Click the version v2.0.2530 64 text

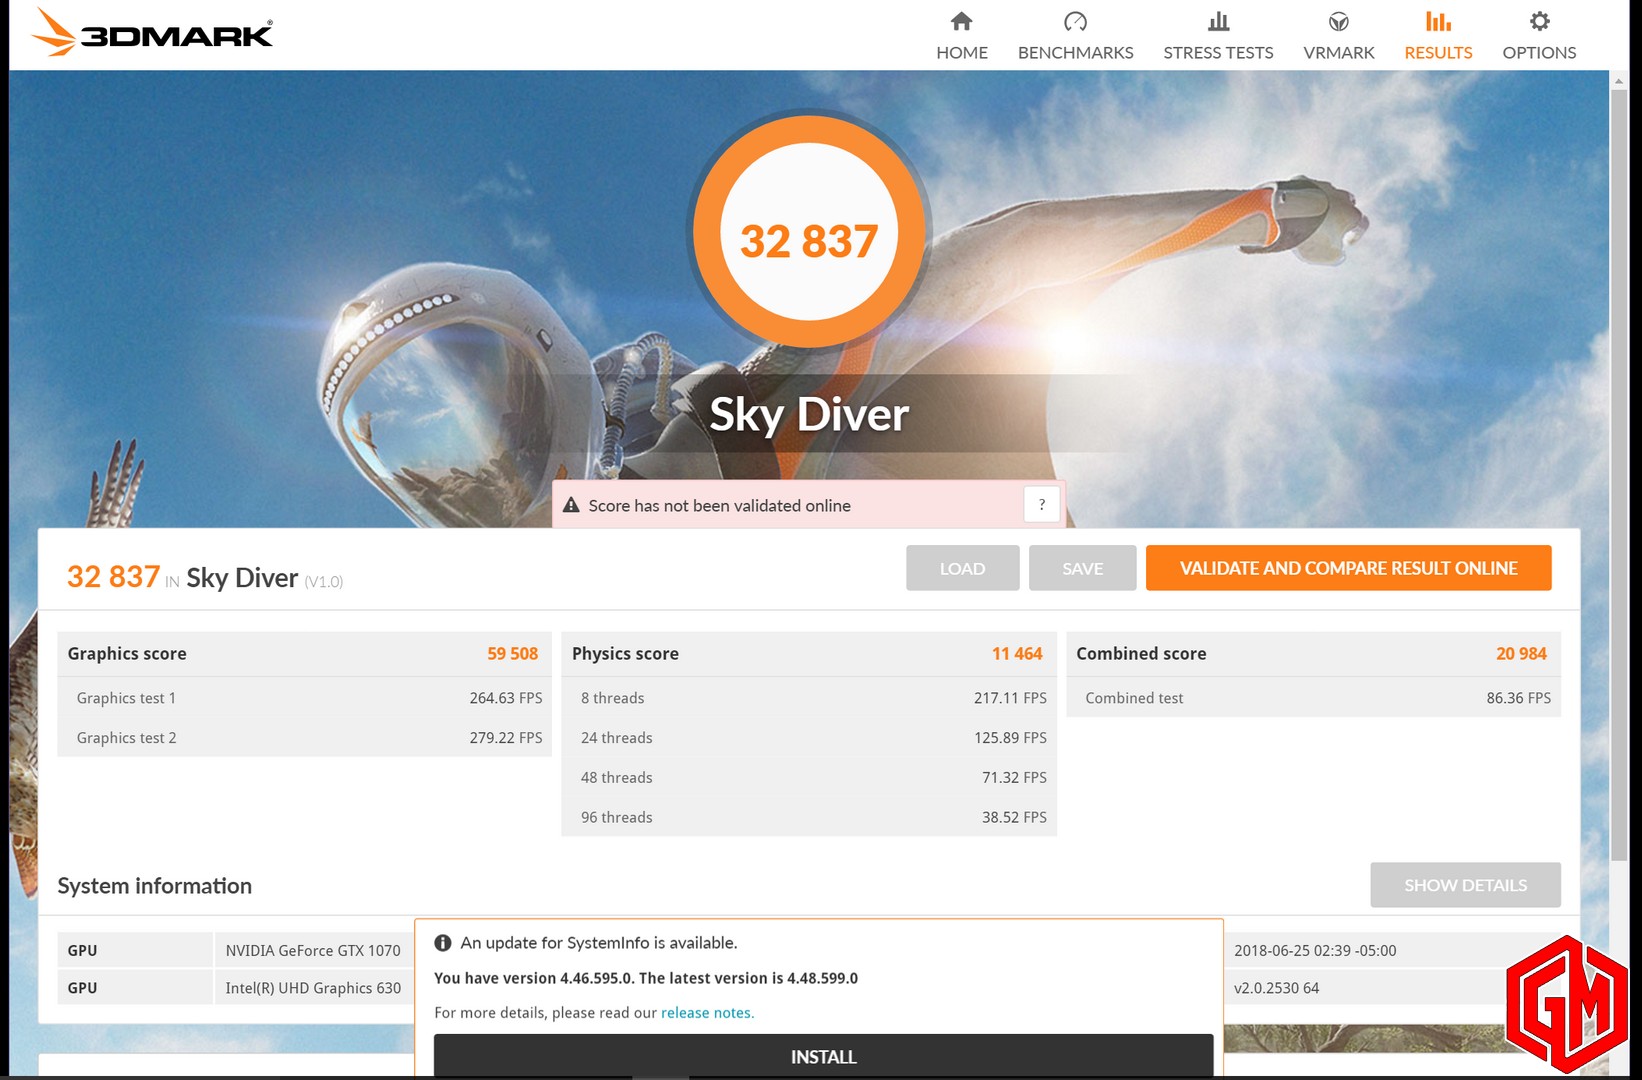coord(1276,987)
